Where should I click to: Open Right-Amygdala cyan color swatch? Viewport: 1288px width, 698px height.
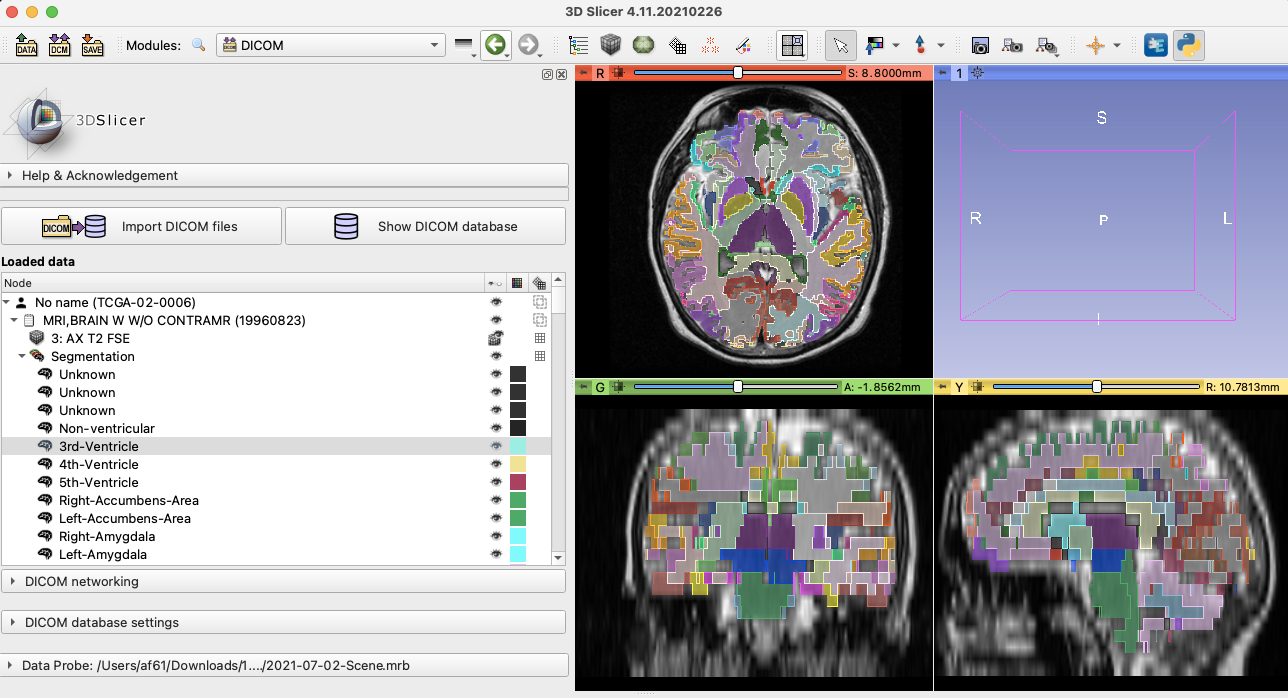pyautogui.click(x=518, y=536)
